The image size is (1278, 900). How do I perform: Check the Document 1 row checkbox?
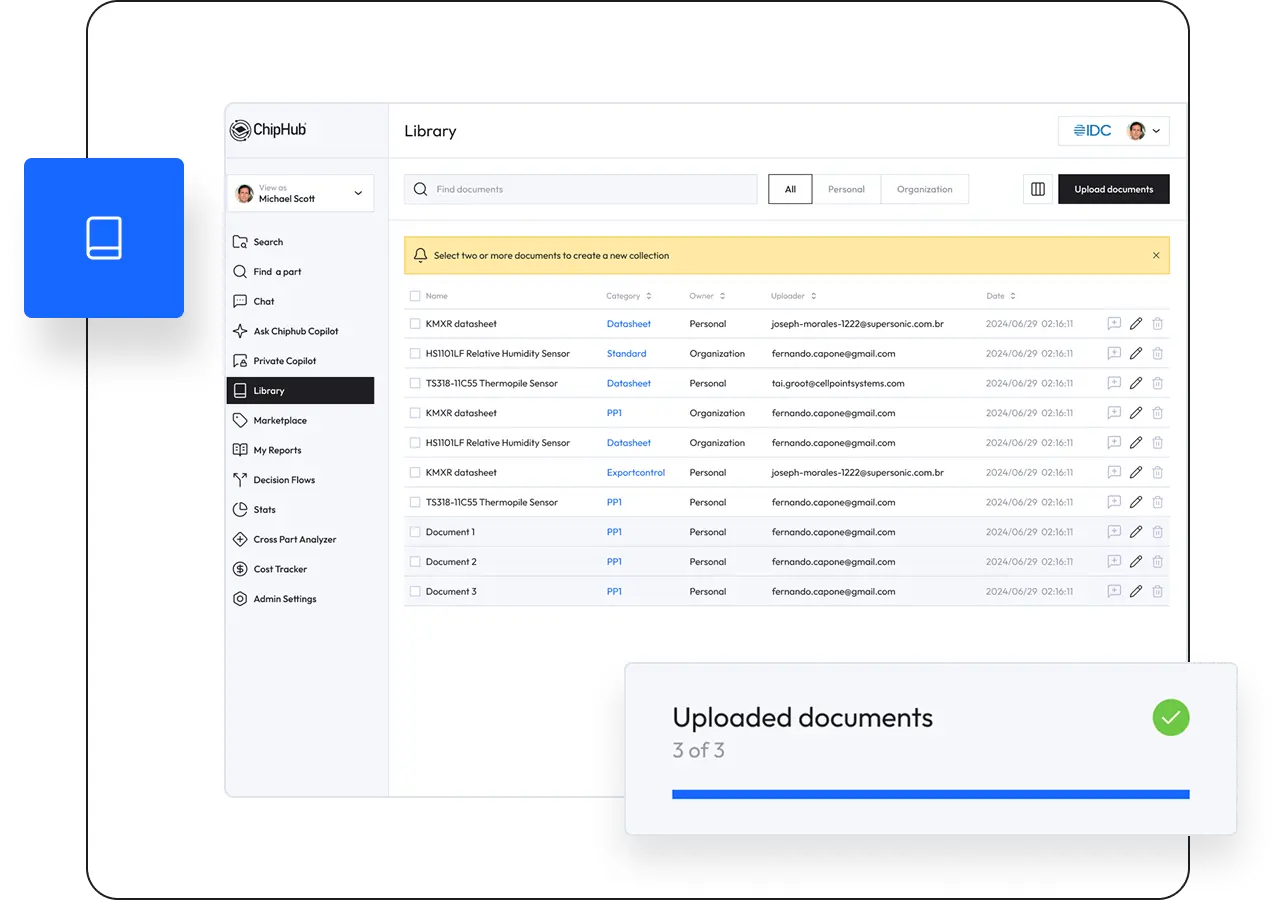pyautogui.click(x=415, y=532)
